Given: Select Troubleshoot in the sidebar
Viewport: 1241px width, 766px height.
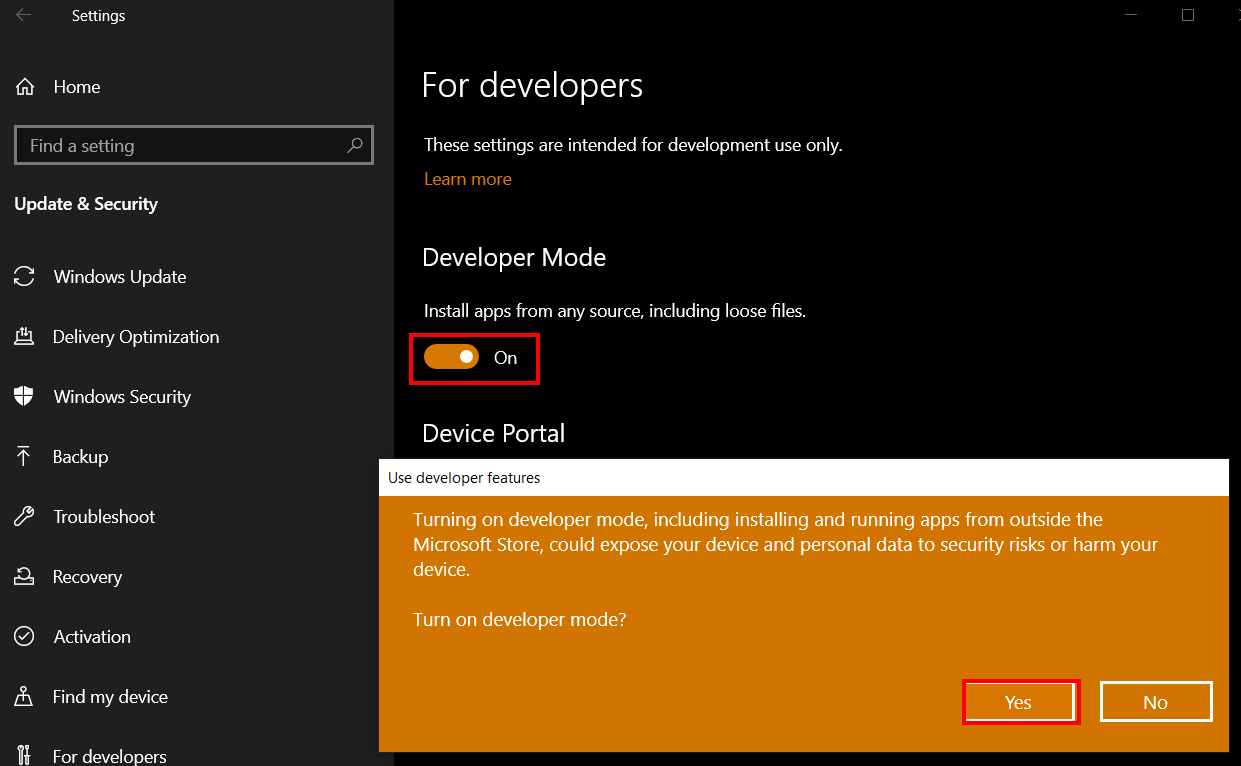Looking at the screenshot, I should (104, 517).
